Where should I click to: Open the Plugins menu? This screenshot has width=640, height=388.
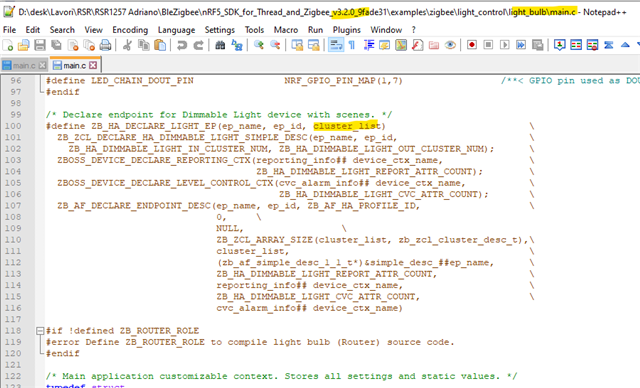(347, 30)
